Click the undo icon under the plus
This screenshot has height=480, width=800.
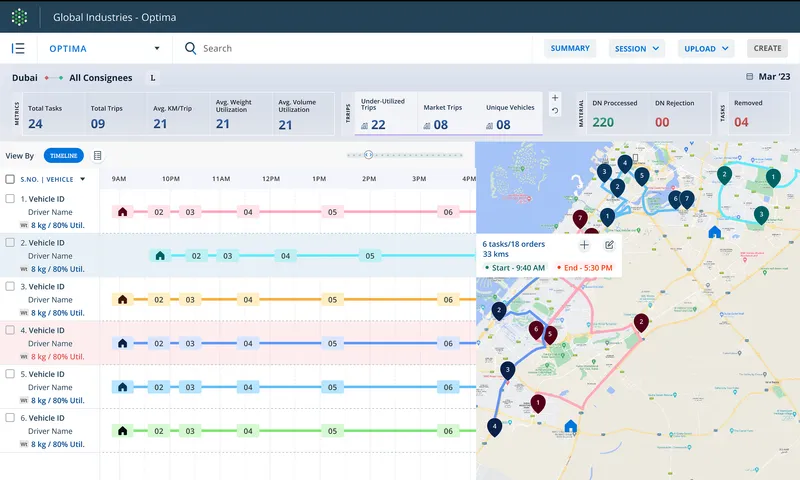[555, 111]
